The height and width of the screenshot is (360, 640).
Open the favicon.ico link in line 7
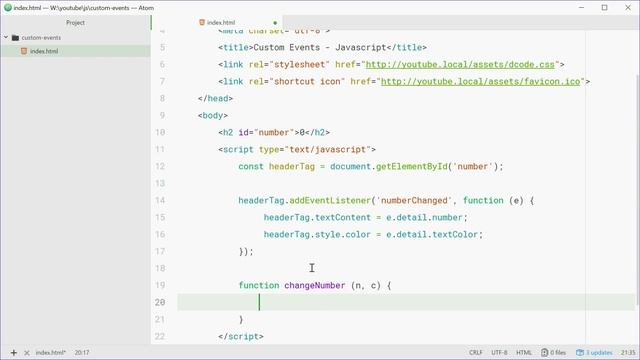tap(480, 82)
